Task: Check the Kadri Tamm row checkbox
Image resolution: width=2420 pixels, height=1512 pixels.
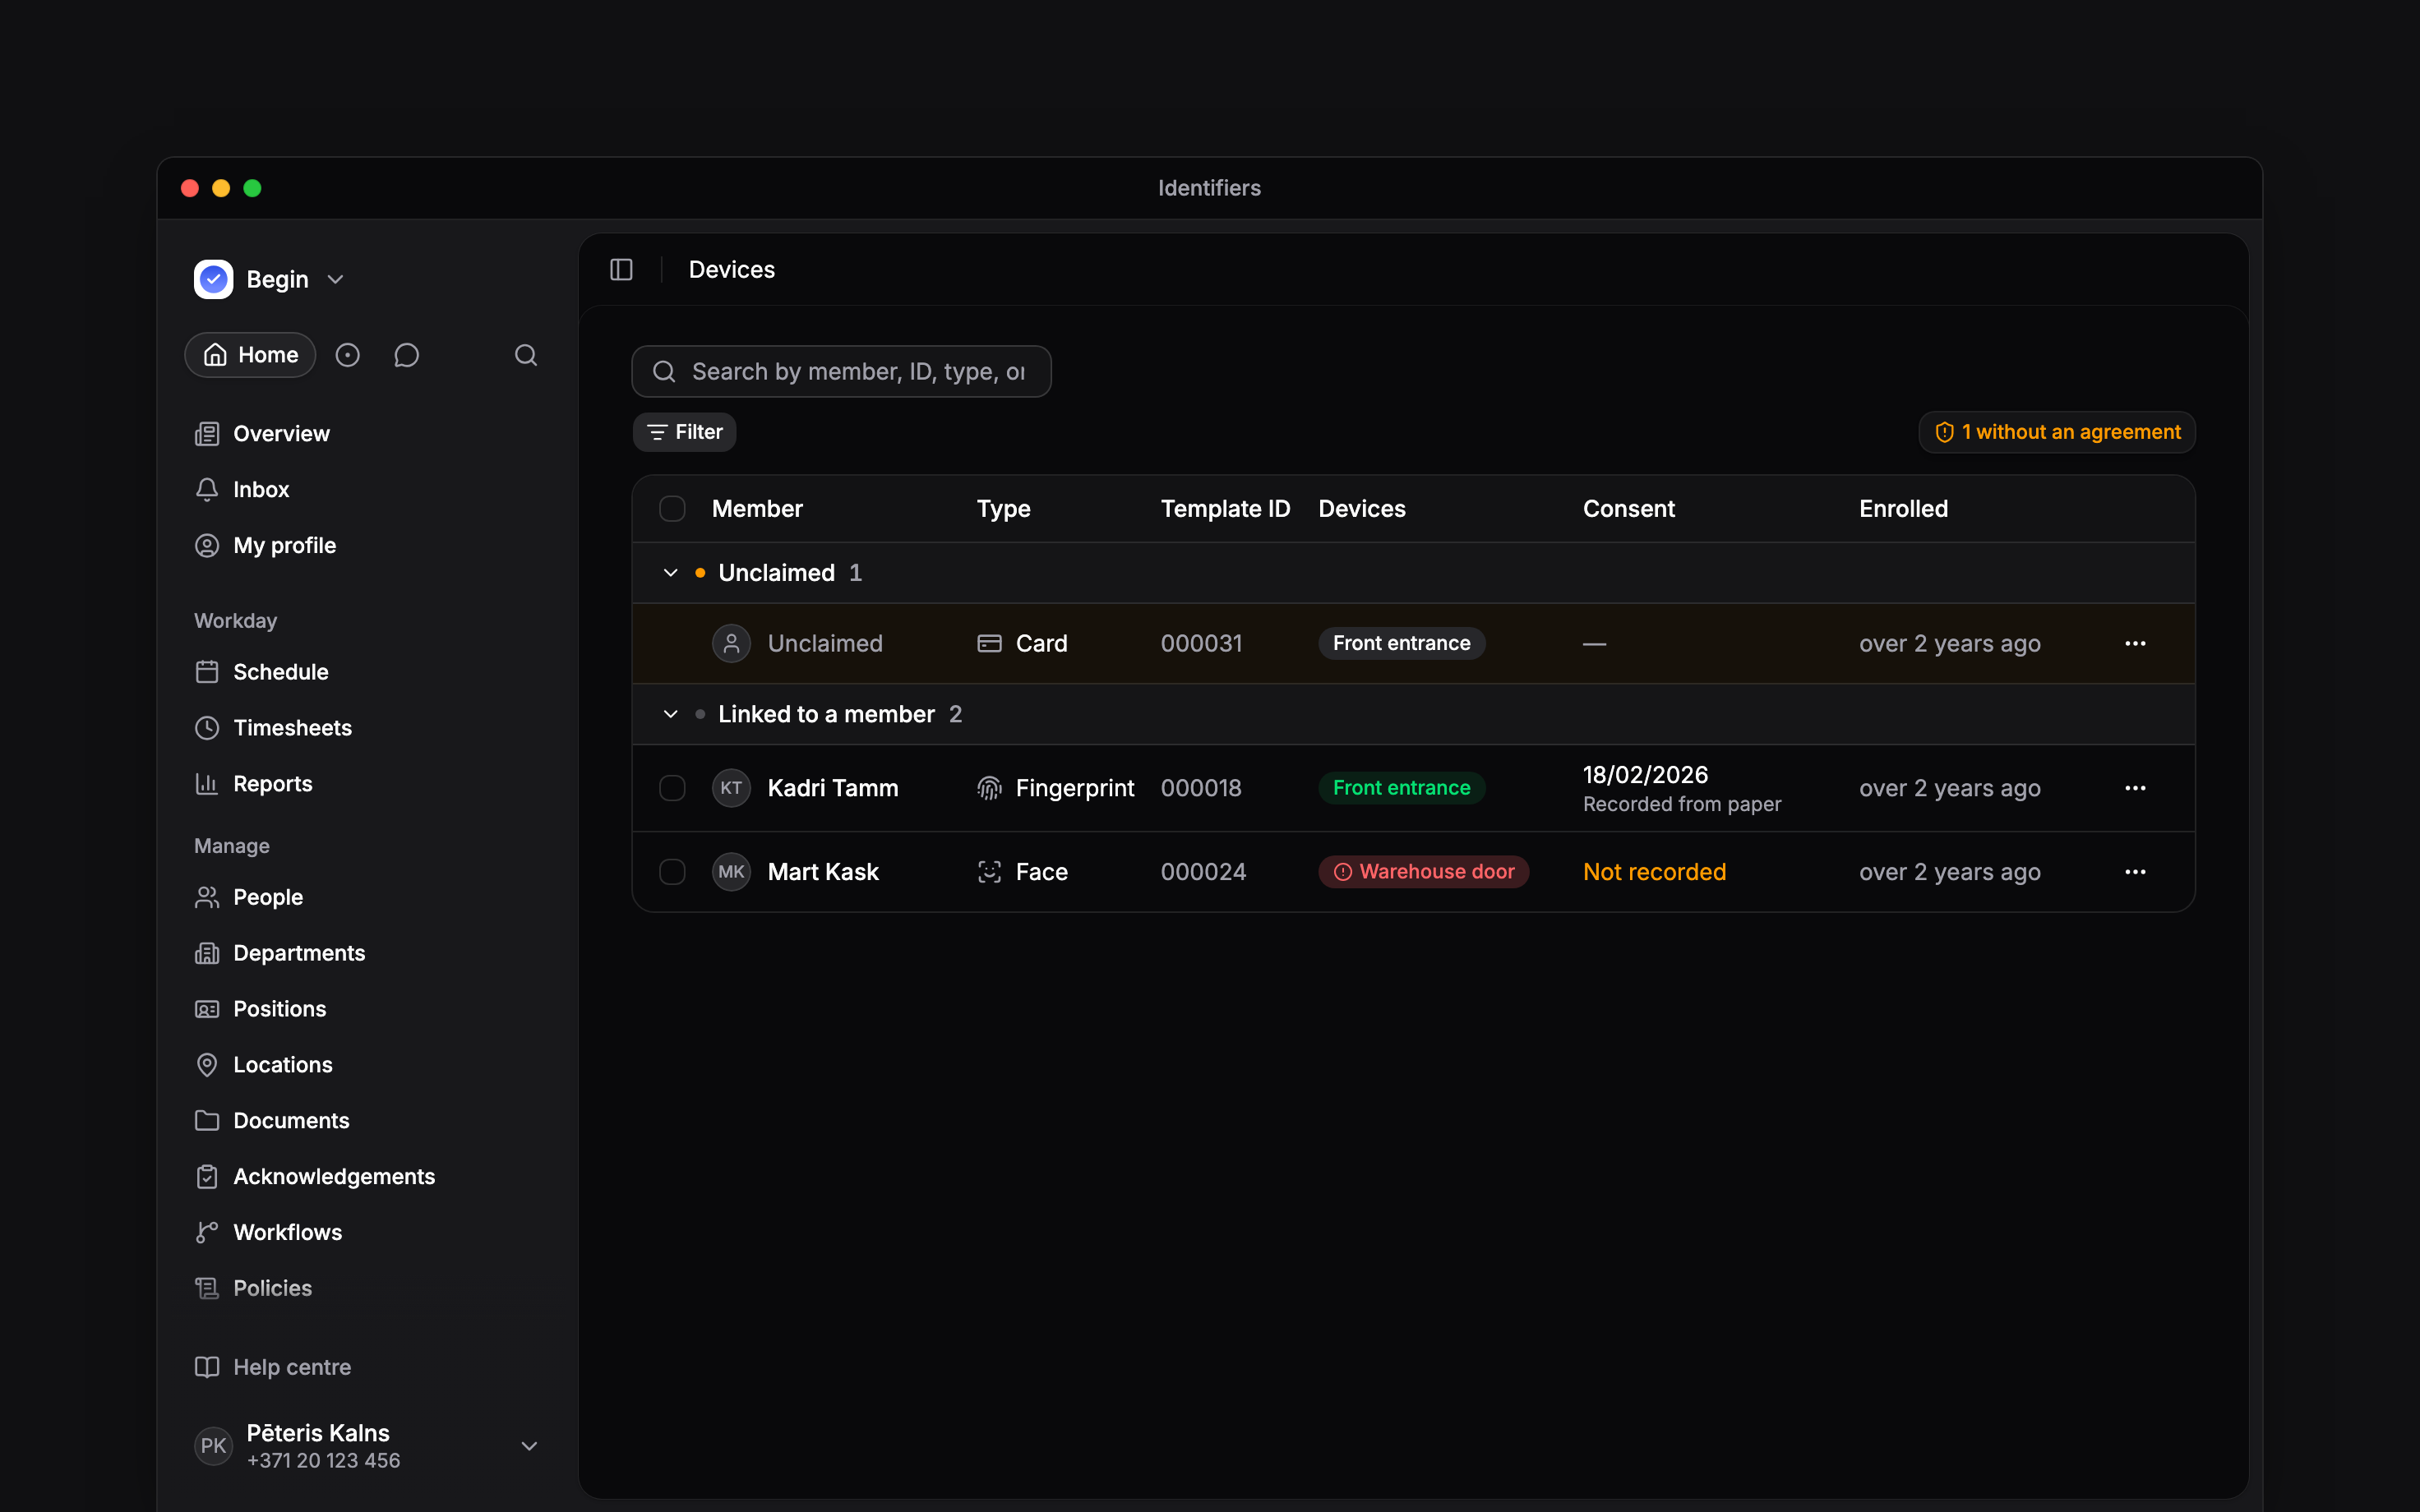Action: [x=672, y=788]
